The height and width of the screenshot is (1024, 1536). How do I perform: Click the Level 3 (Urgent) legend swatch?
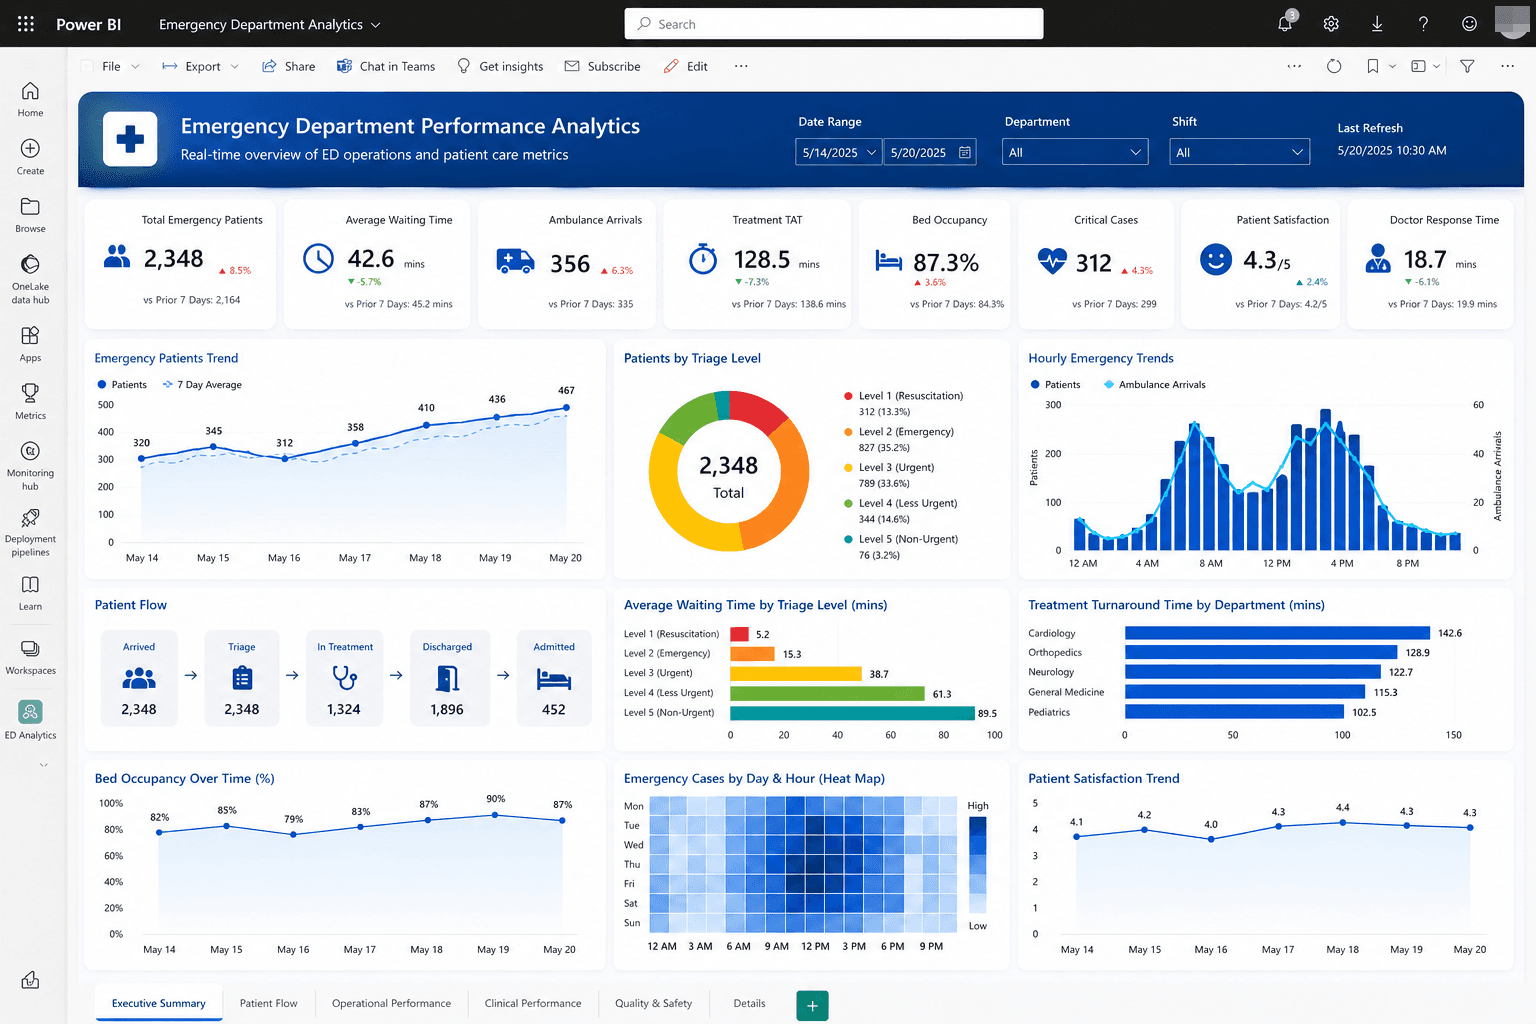point(848,467)
